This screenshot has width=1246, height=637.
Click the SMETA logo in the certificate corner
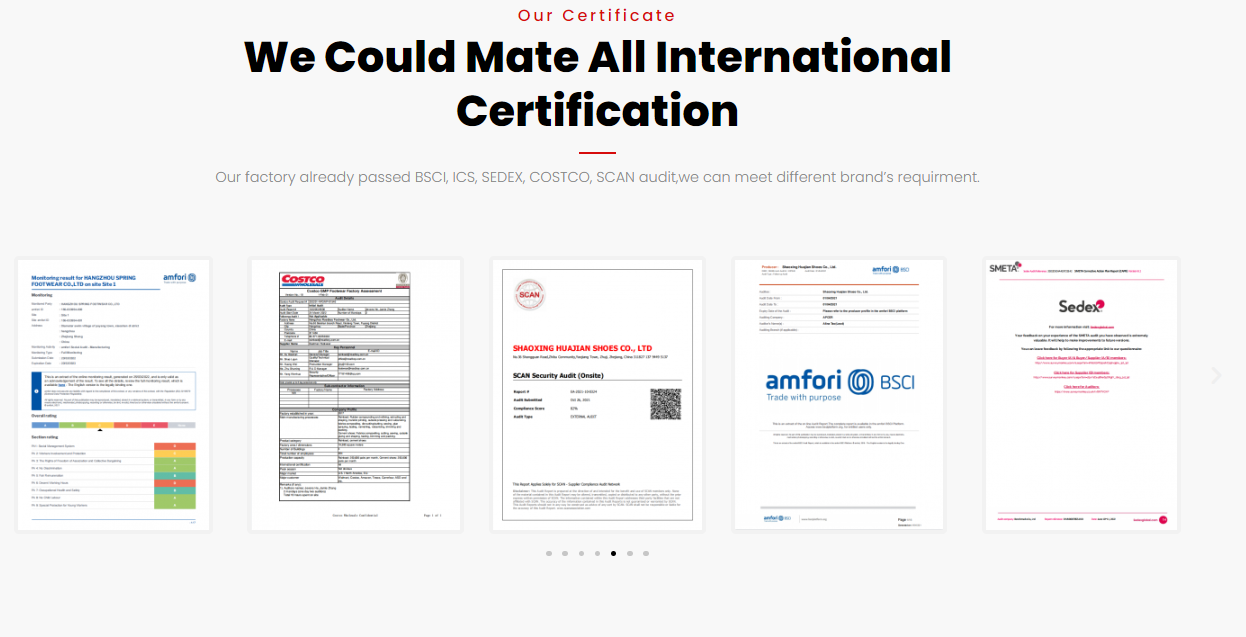click(x=1004, y=268)
